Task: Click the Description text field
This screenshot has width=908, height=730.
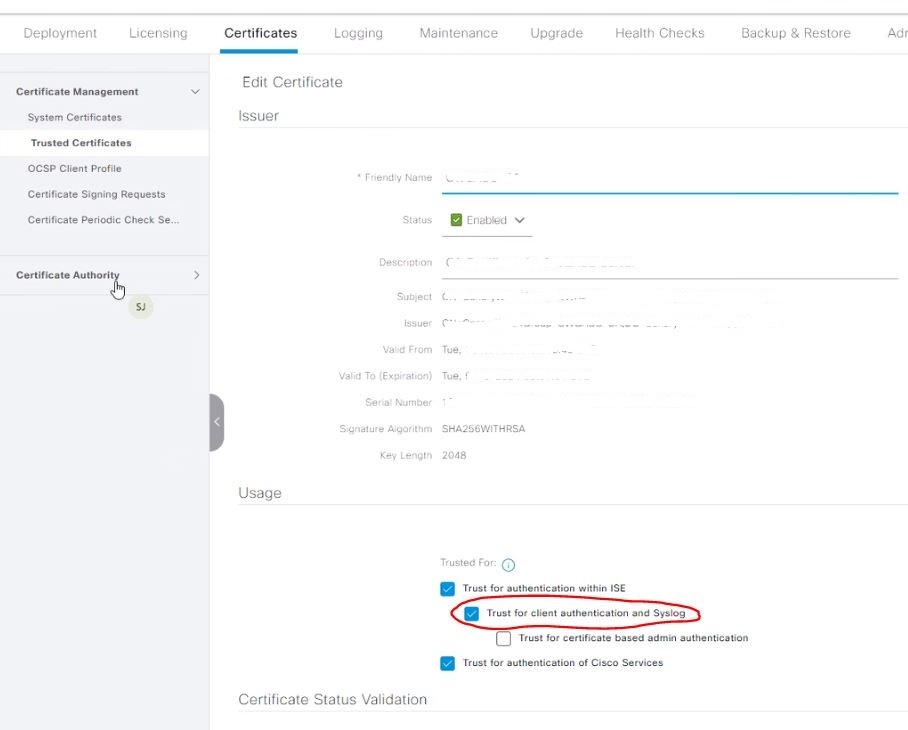Action: coord(670,263)
